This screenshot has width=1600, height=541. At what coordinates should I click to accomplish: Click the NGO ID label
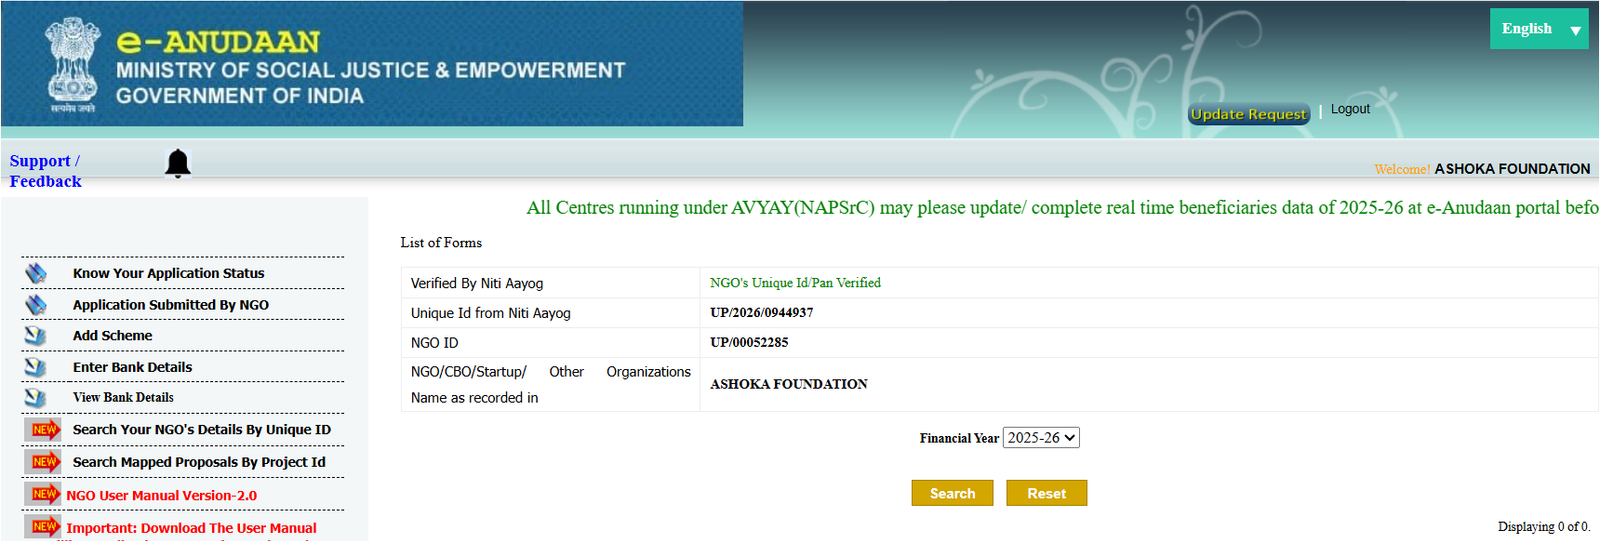point(435,342)
